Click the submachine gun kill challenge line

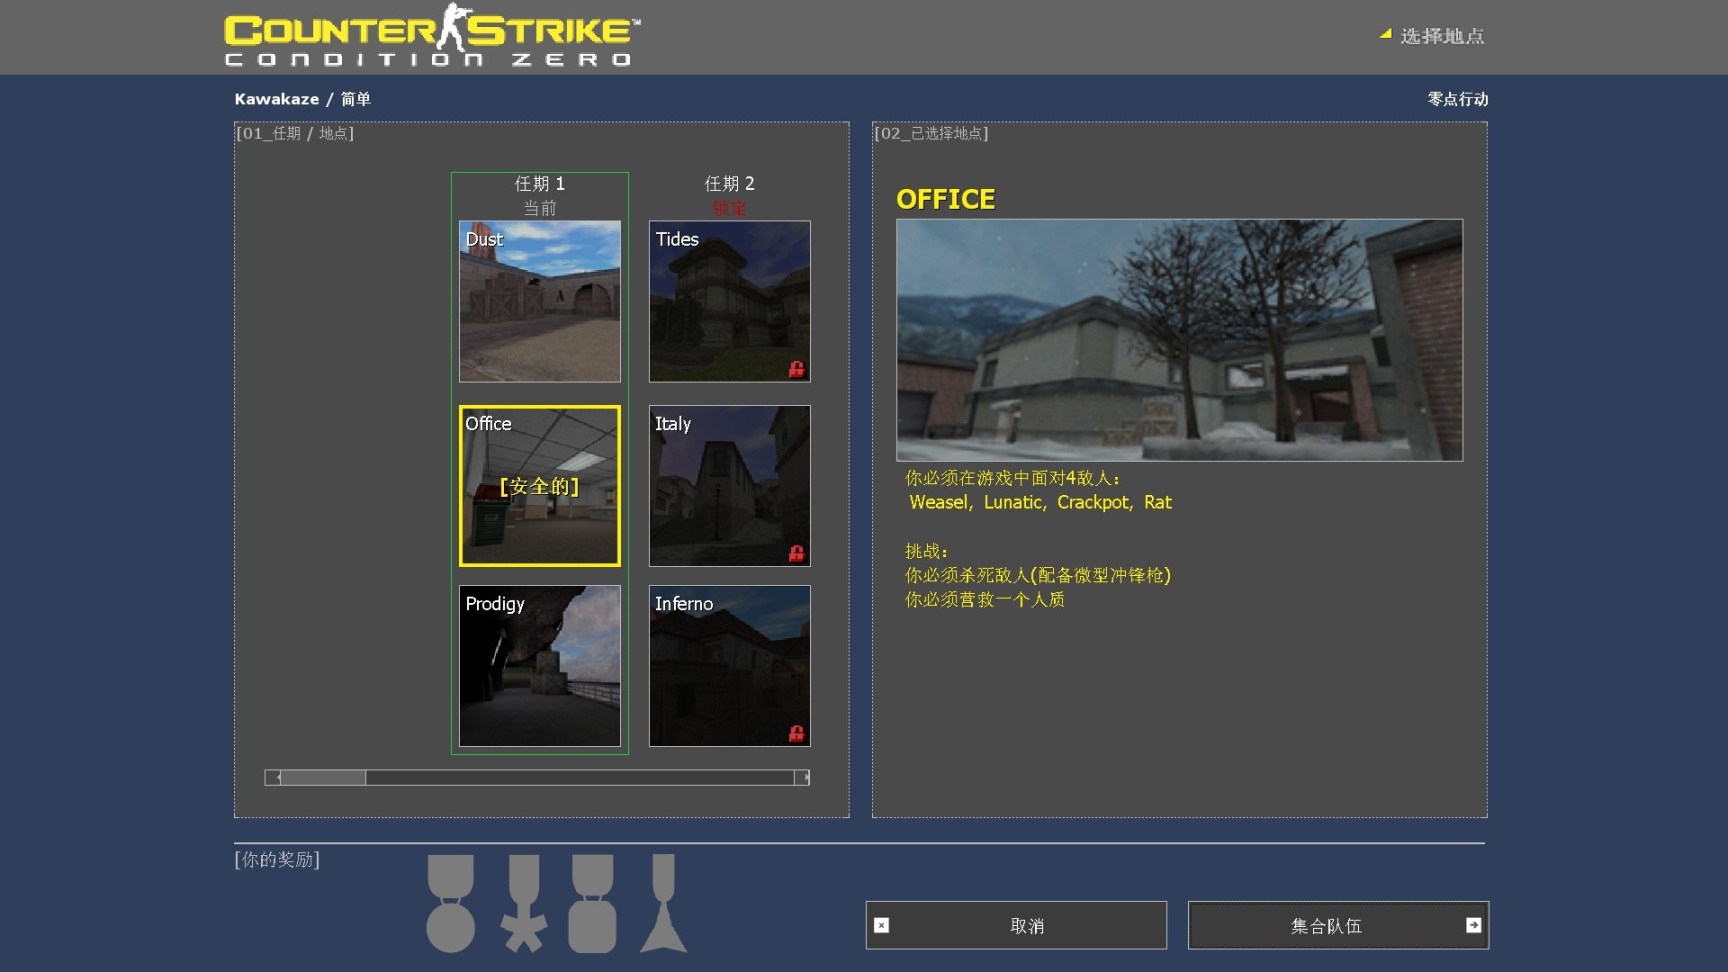1038,575
